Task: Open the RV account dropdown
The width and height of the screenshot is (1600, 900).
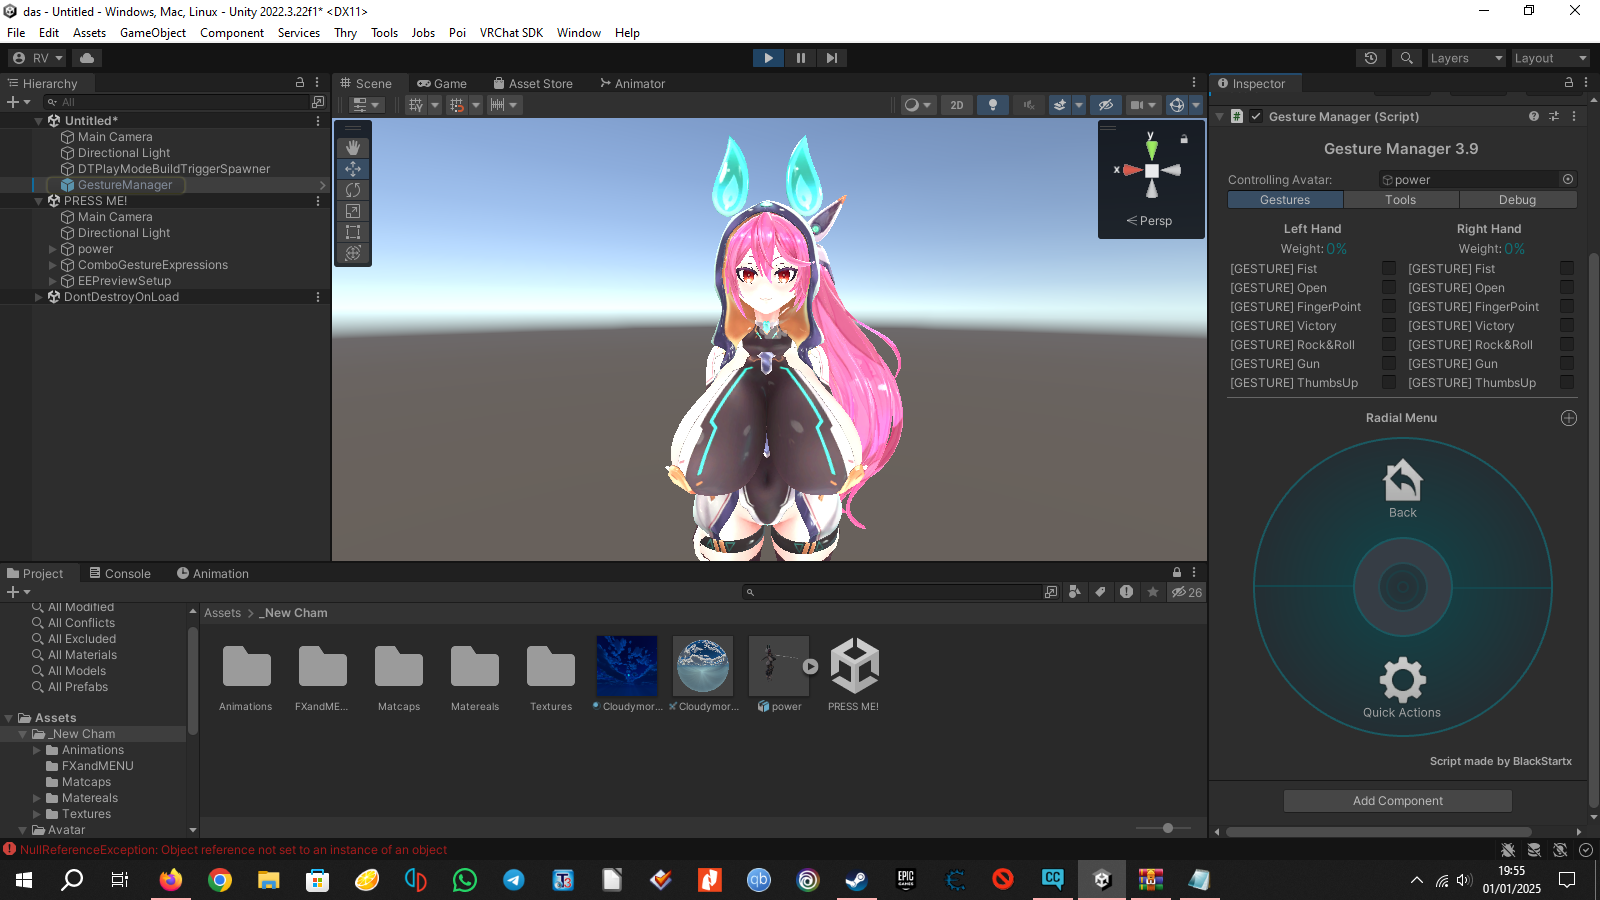Action: coord(38,58)
